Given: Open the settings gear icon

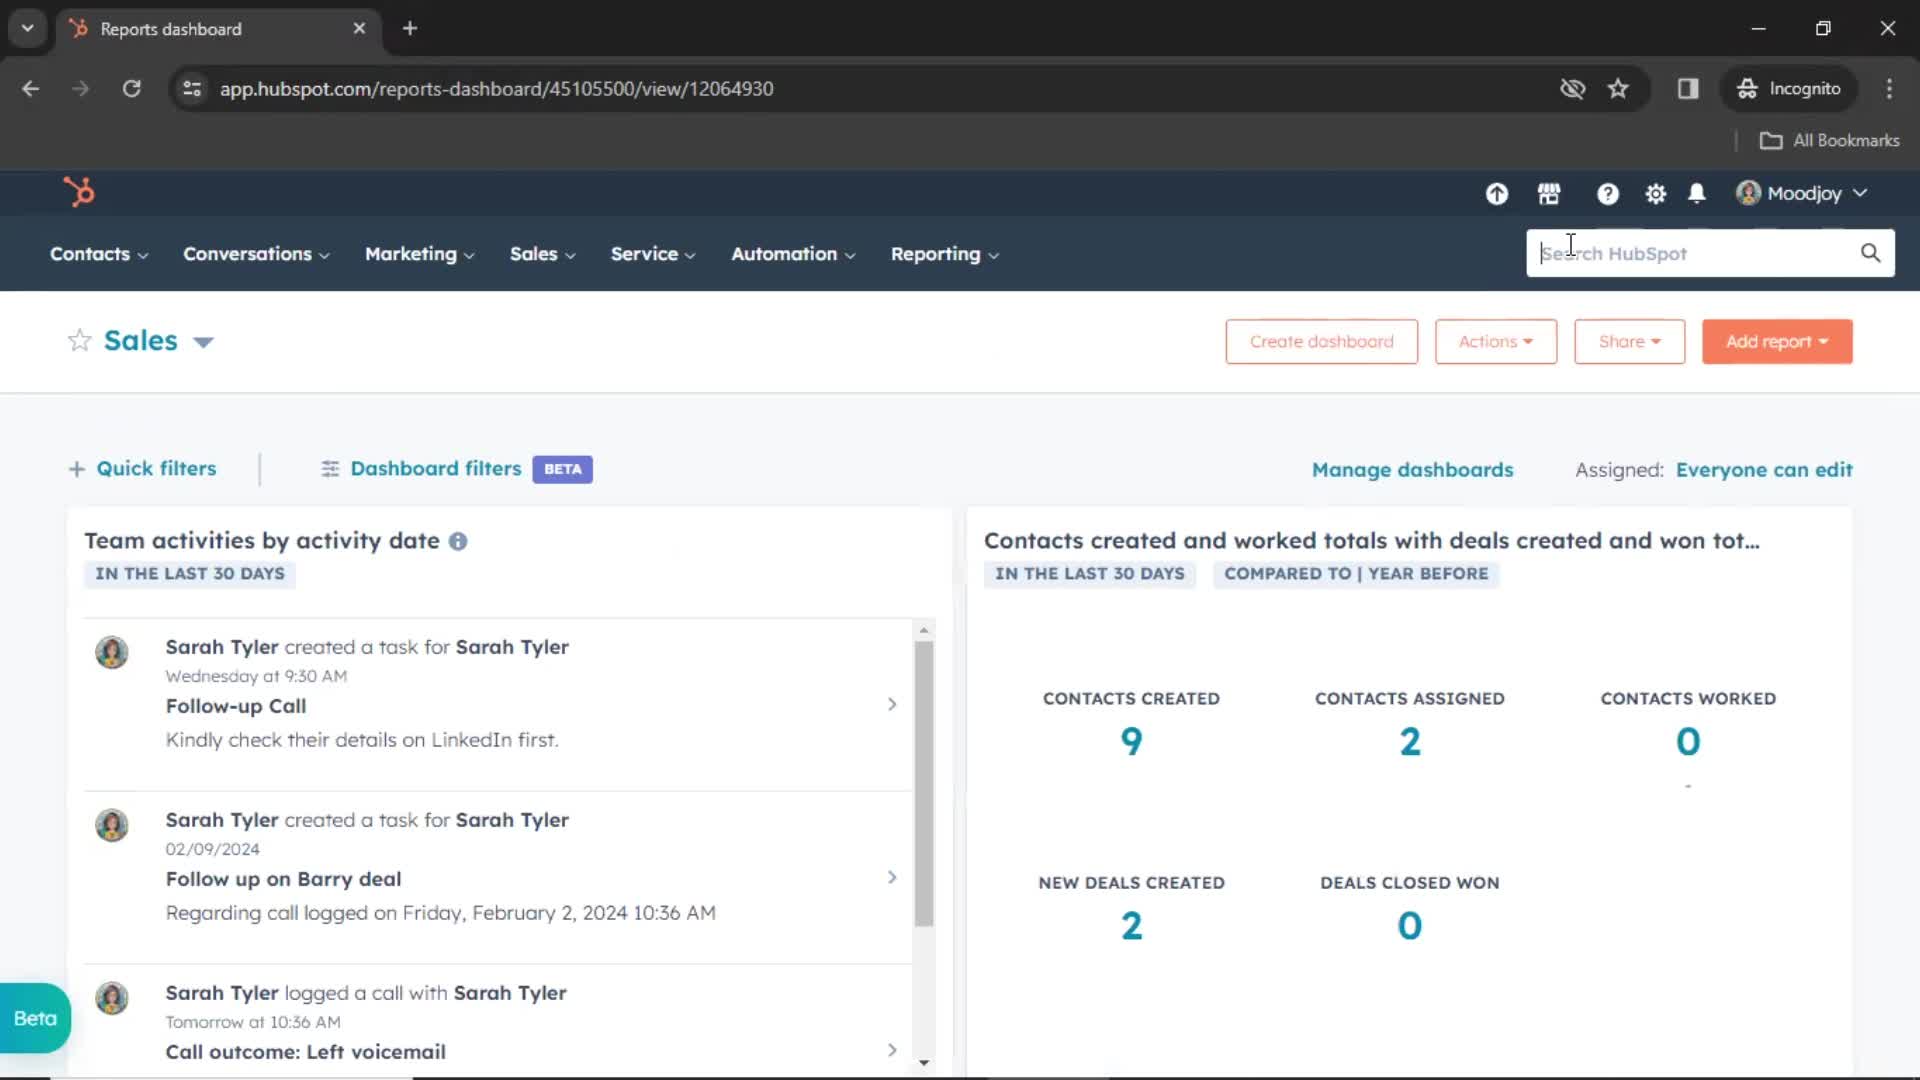Looking at the screenshot, I should tap(1656, 194).
